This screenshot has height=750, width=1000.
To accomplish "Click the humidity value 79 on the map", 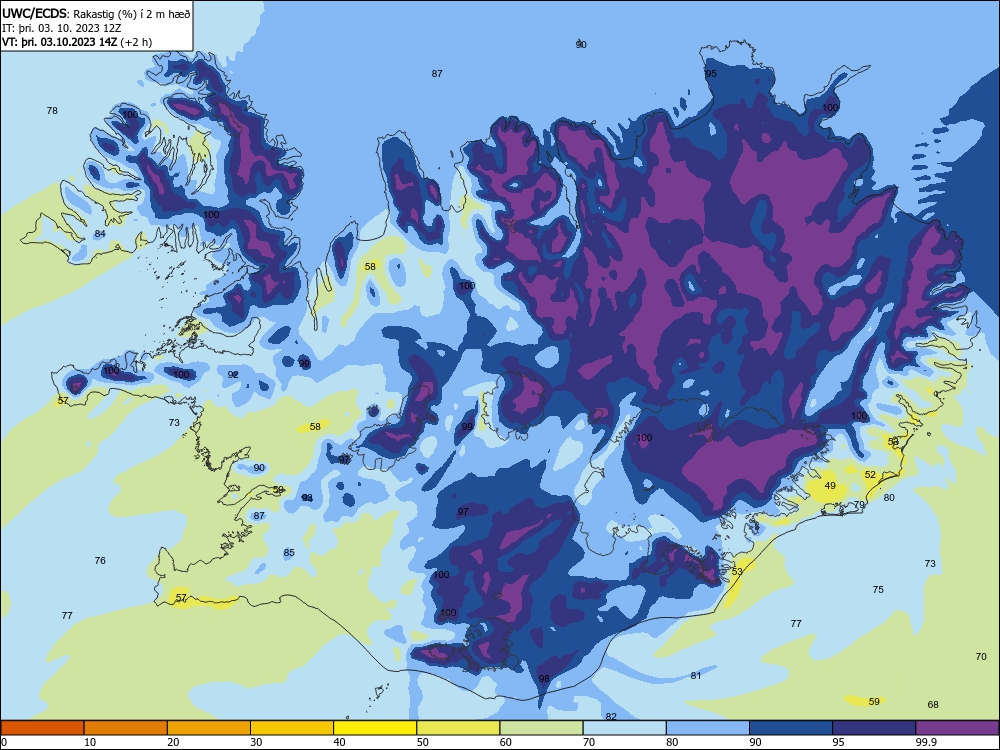I will point(859,504).
